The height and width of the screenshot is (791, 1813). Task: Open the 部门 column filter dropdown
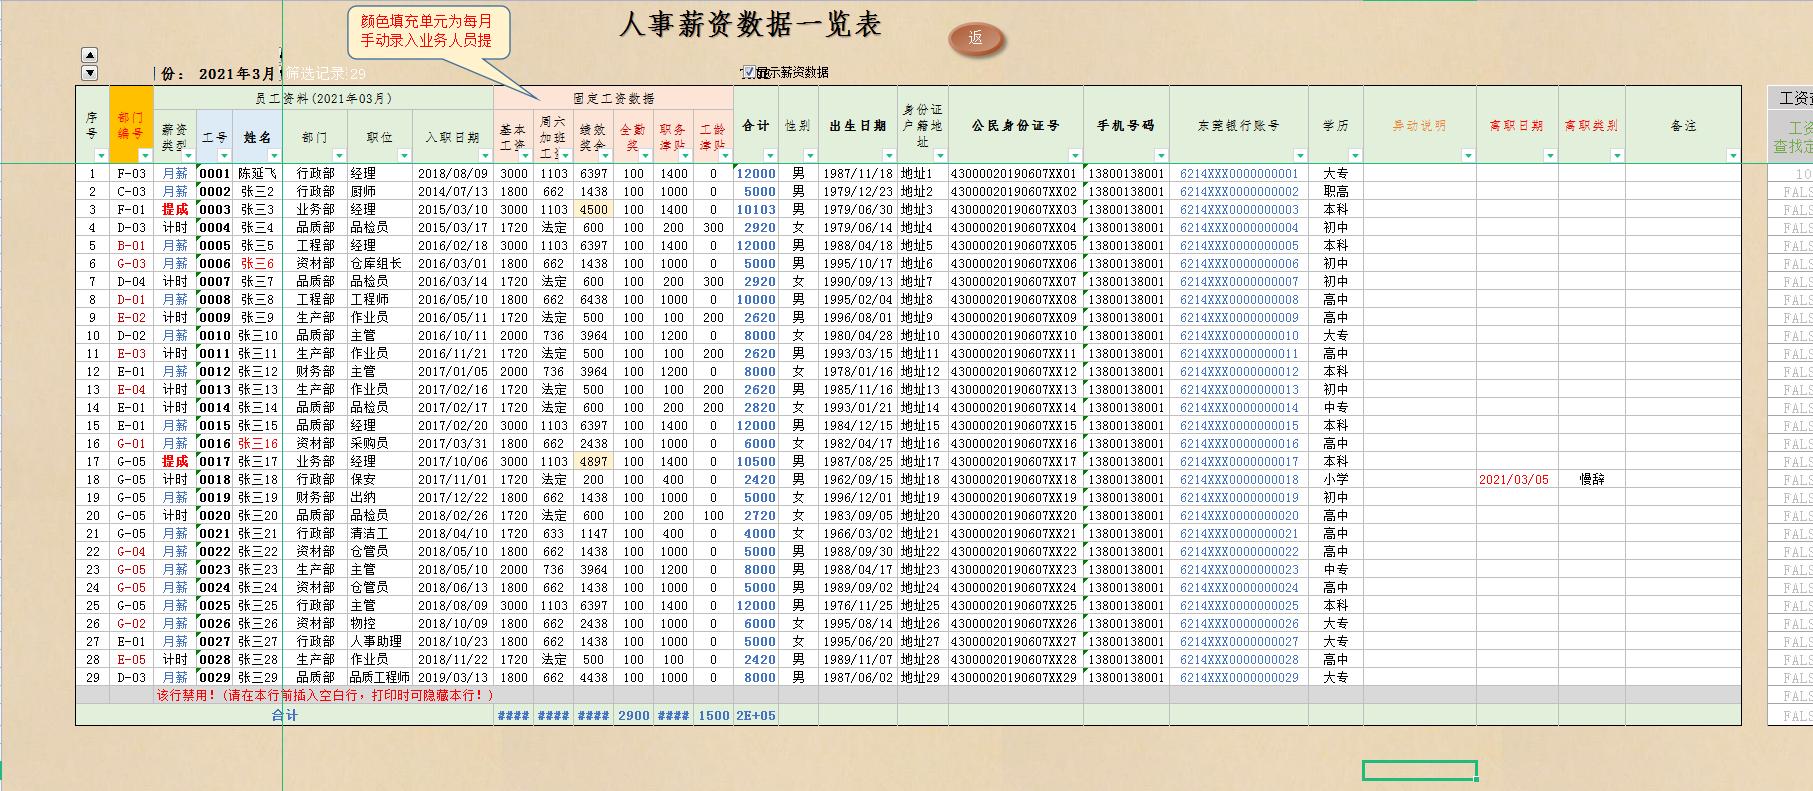pos(338,155)
